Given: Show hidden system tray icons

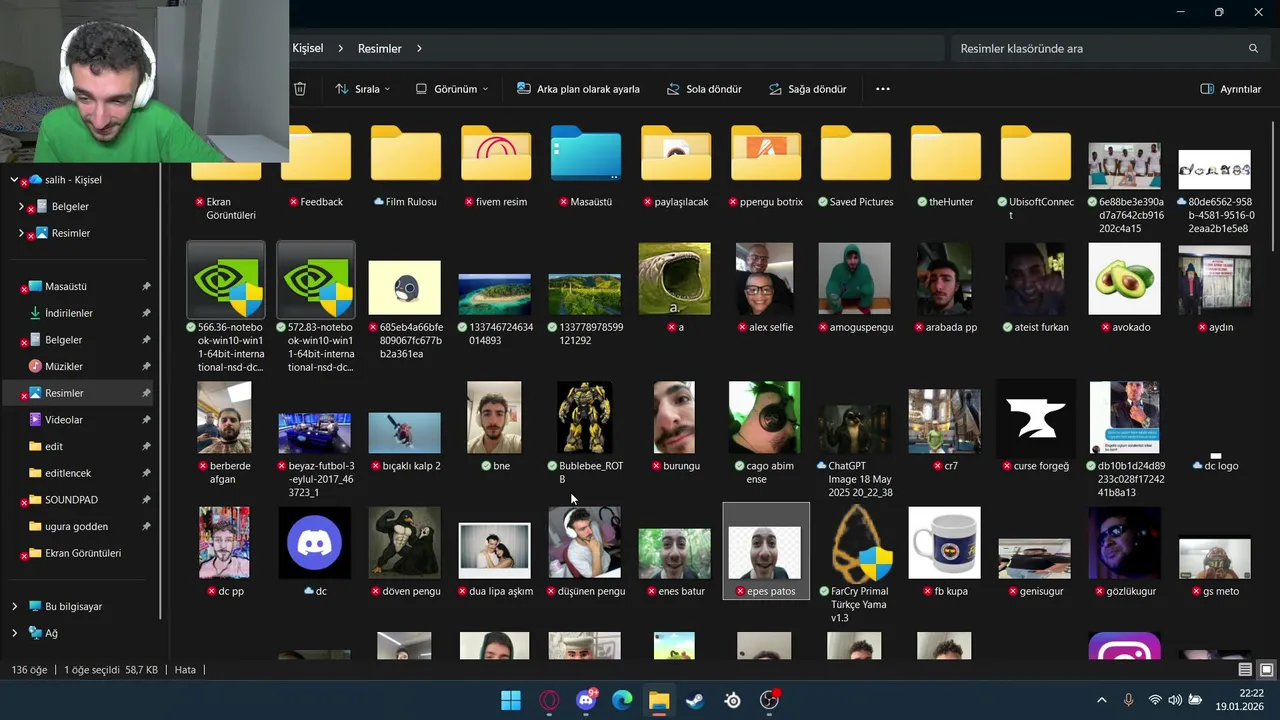Looking at the screenshot, I should pyautogui.click(x=1102, y=700).
